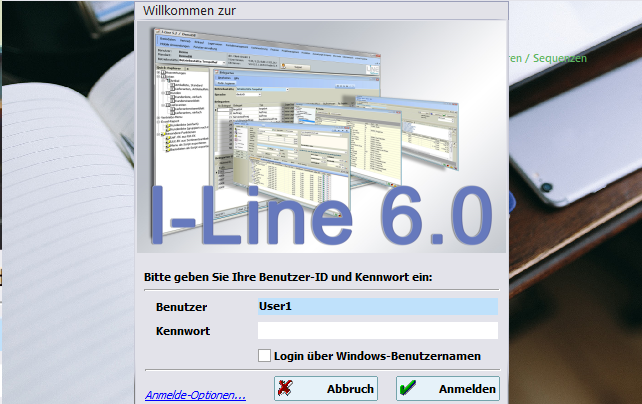642x404 pixels.
Task: Focus the empty Kennwort password field
Action: tap(378, 330)
